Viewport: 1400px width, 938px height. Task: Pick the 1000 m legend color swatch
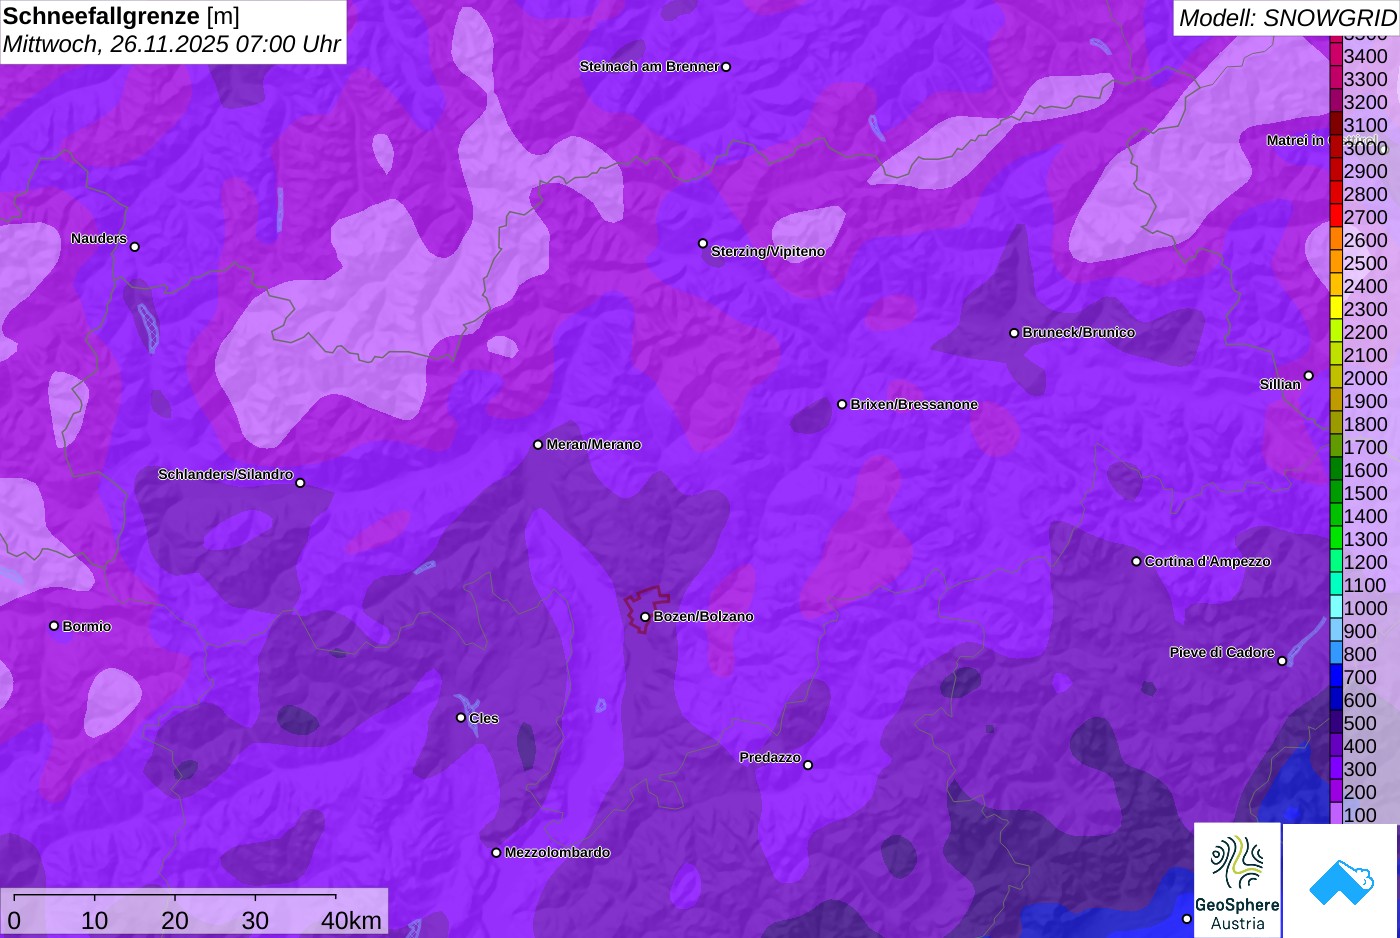point(1336,608)
